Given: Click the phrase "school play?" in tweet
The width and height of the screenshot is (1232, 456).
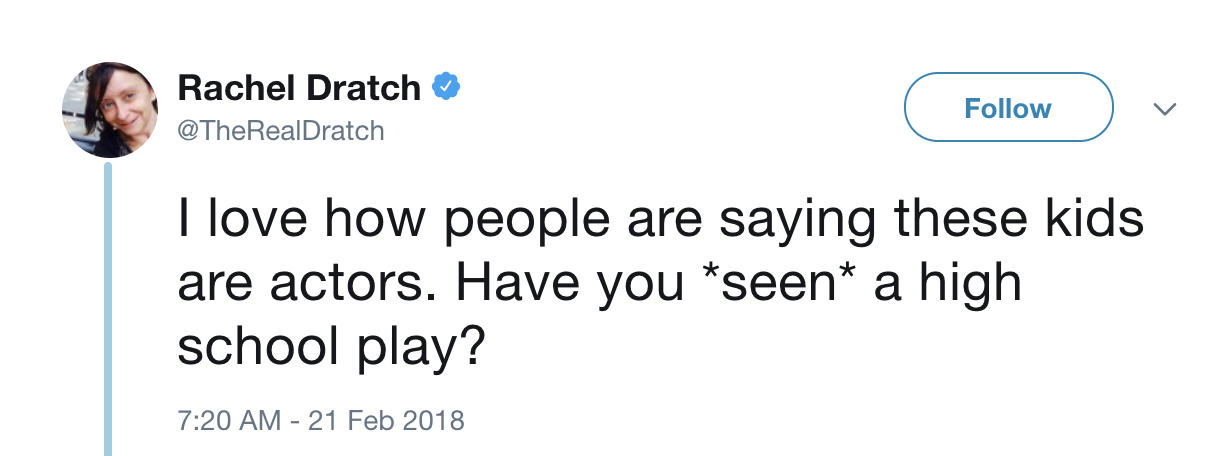Looking at the screenshot, I should point(332,345).
